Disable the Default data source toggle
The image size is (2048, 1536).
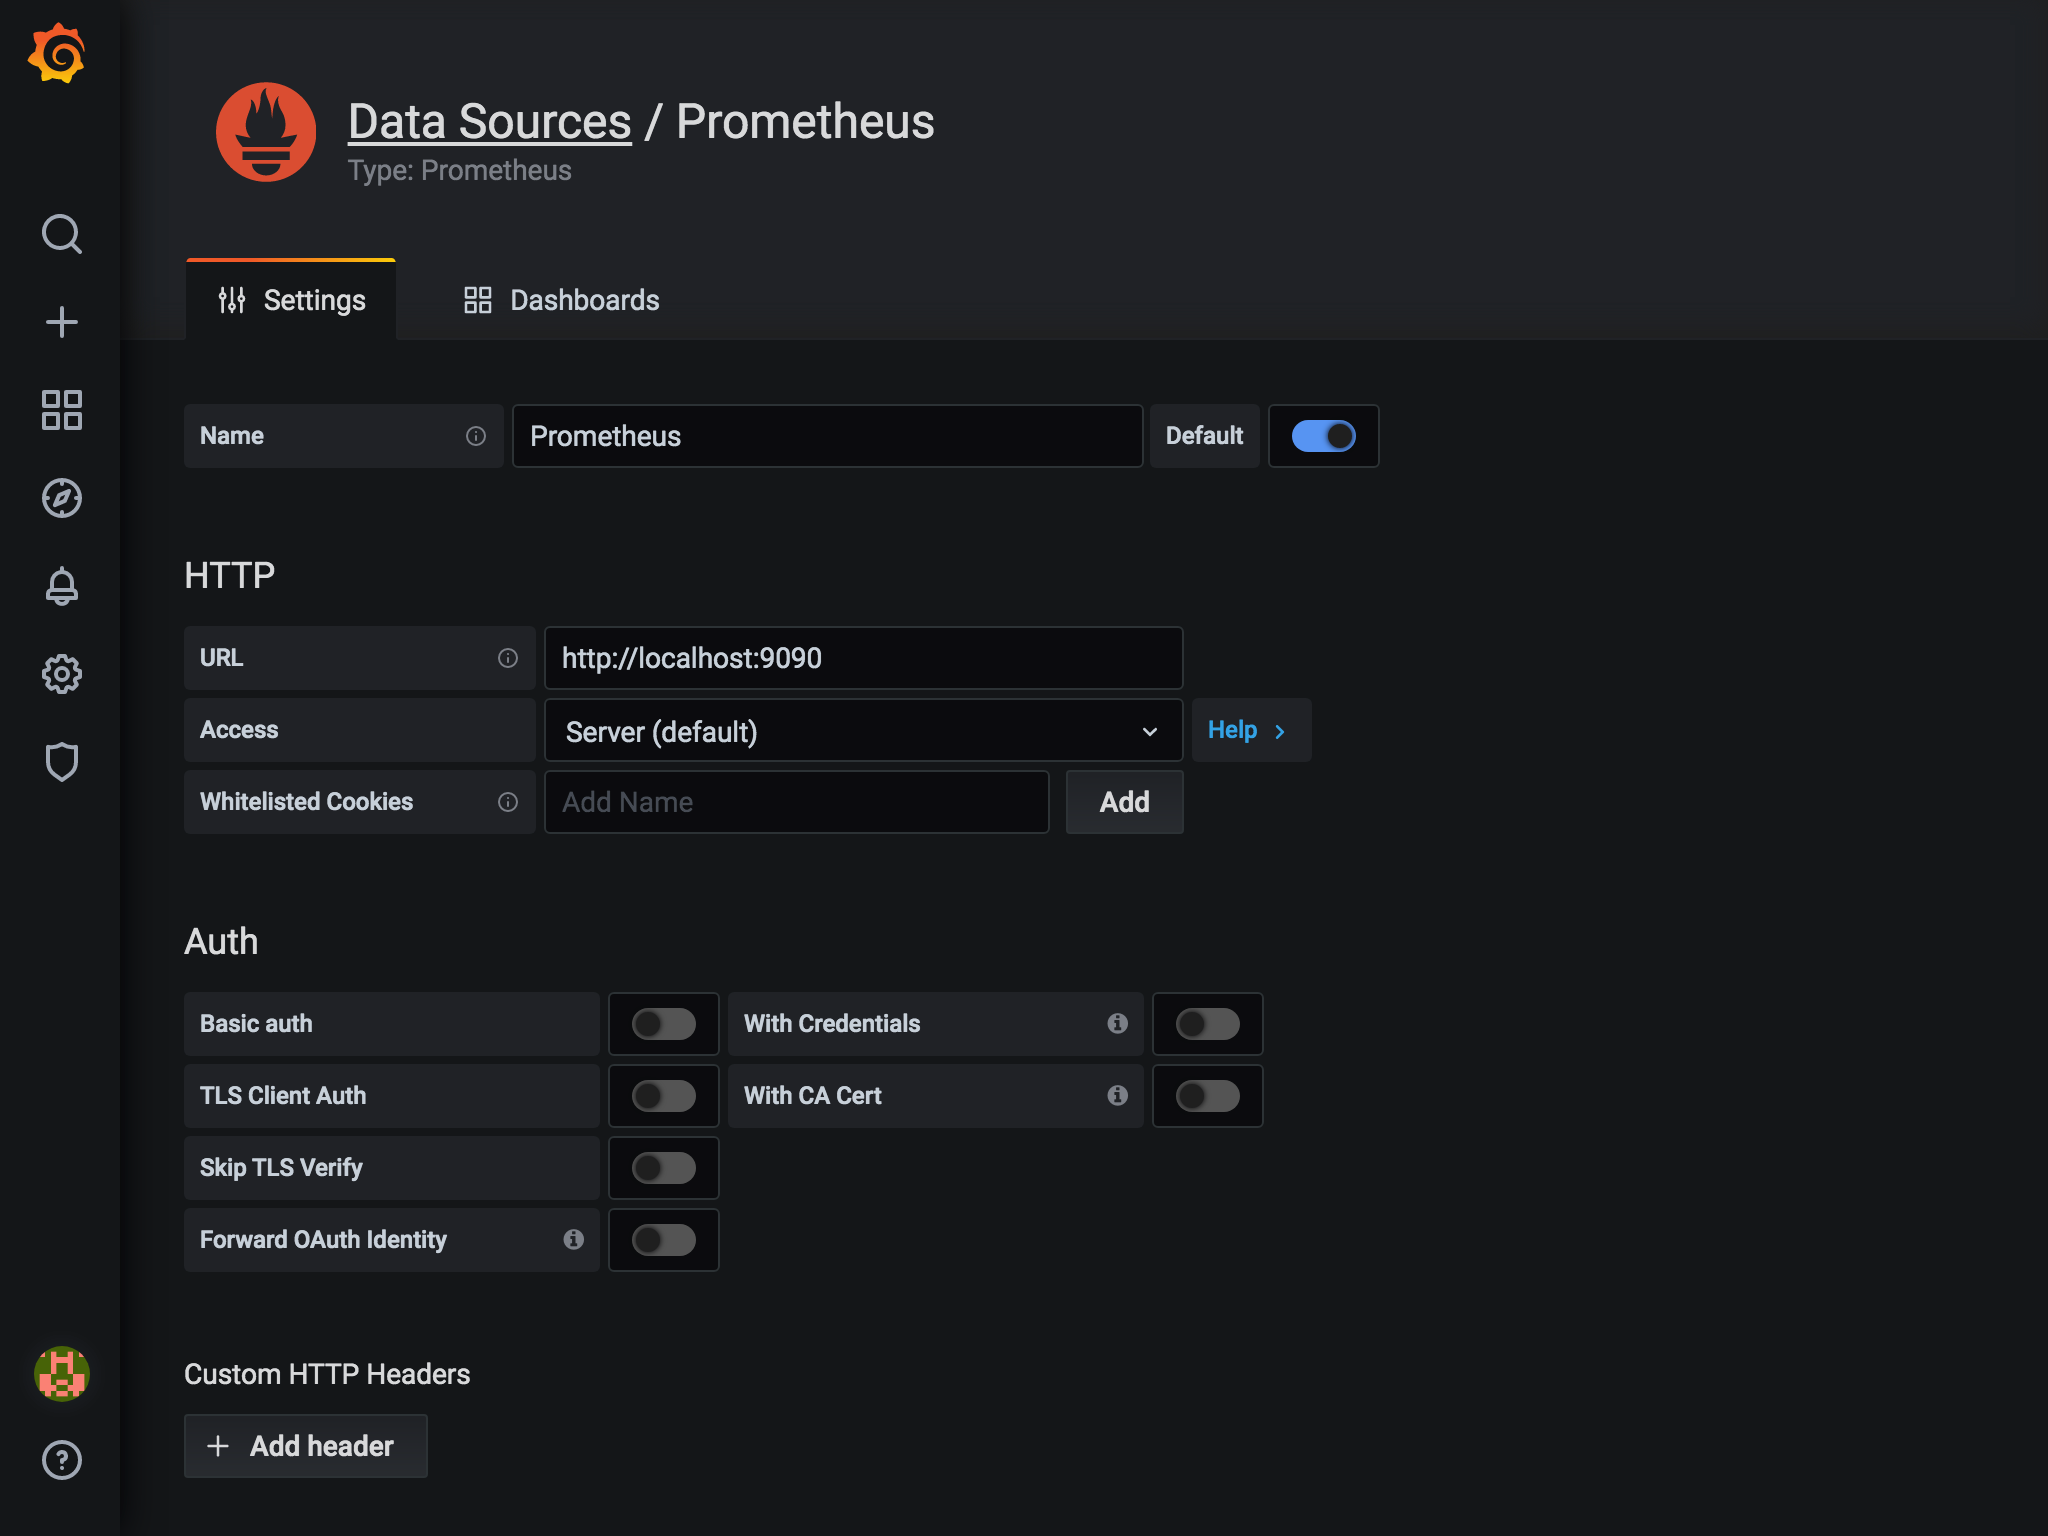pyautogui.click(x=1323, y=436)
